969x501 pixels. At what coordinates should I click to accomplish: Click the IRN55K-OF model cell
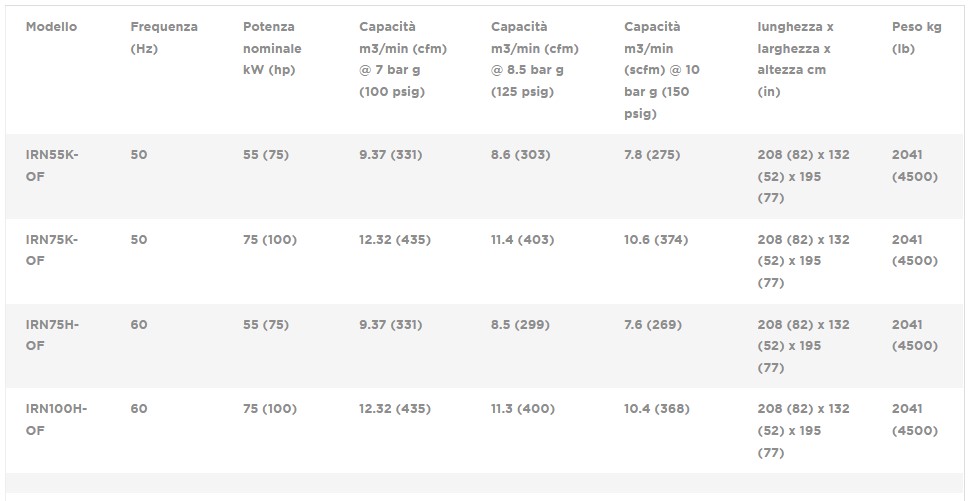52,165
